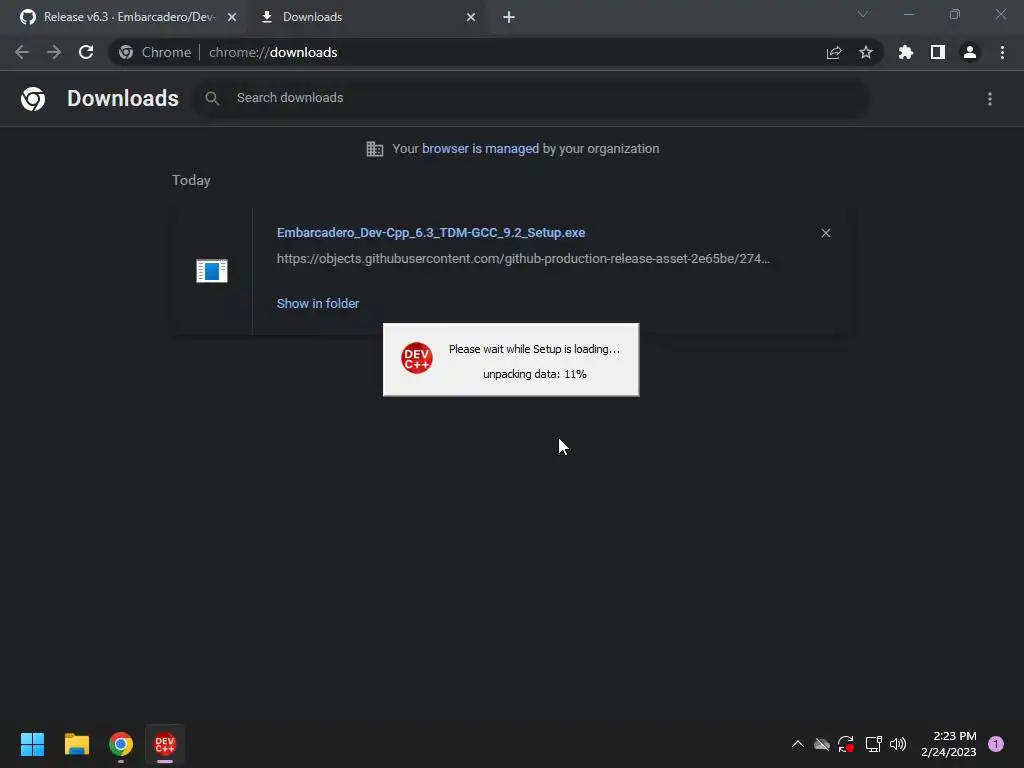
Task: Click the githubusercontent source URL
Action: (523, 259)
